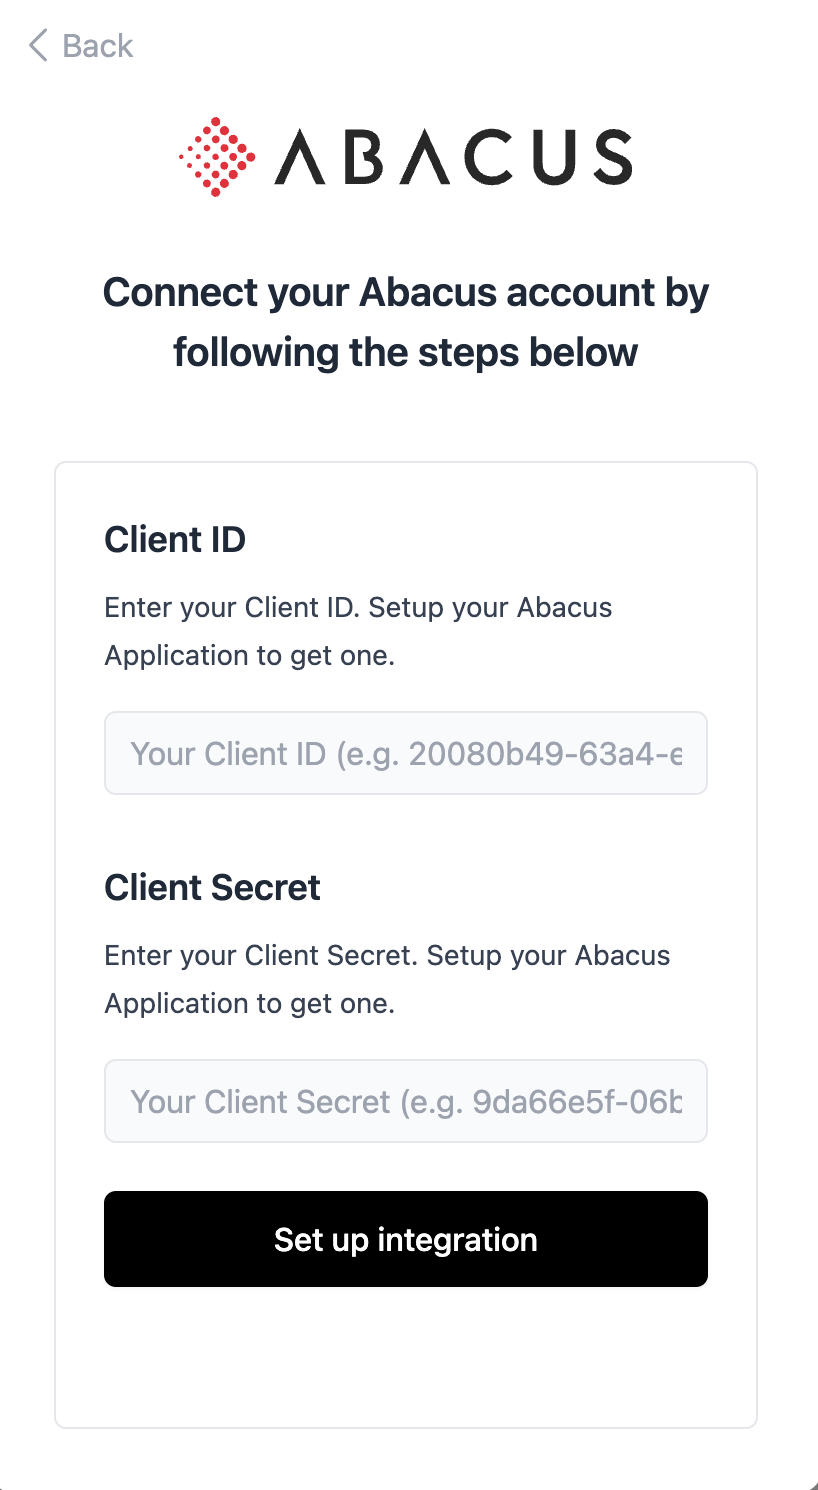The width and height of the screenshot is (818, 1490).
Task: Click the ABACUS wordmark text
Action: [453, 157]
